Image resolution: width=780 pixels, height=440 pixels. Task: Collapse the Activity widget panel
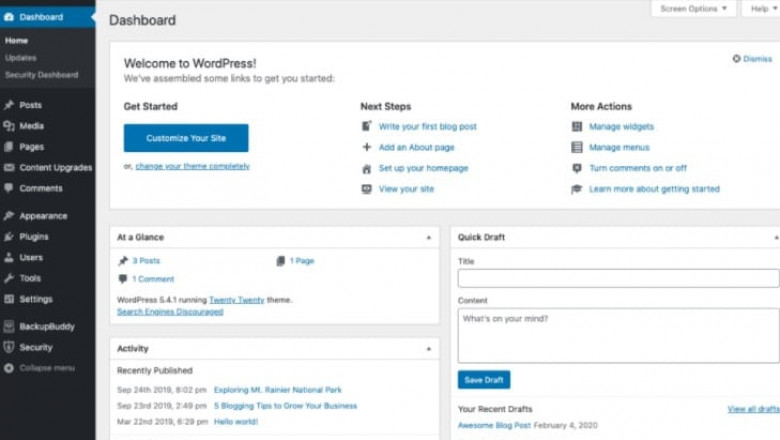pyautogui.click(x=429, y=349)
